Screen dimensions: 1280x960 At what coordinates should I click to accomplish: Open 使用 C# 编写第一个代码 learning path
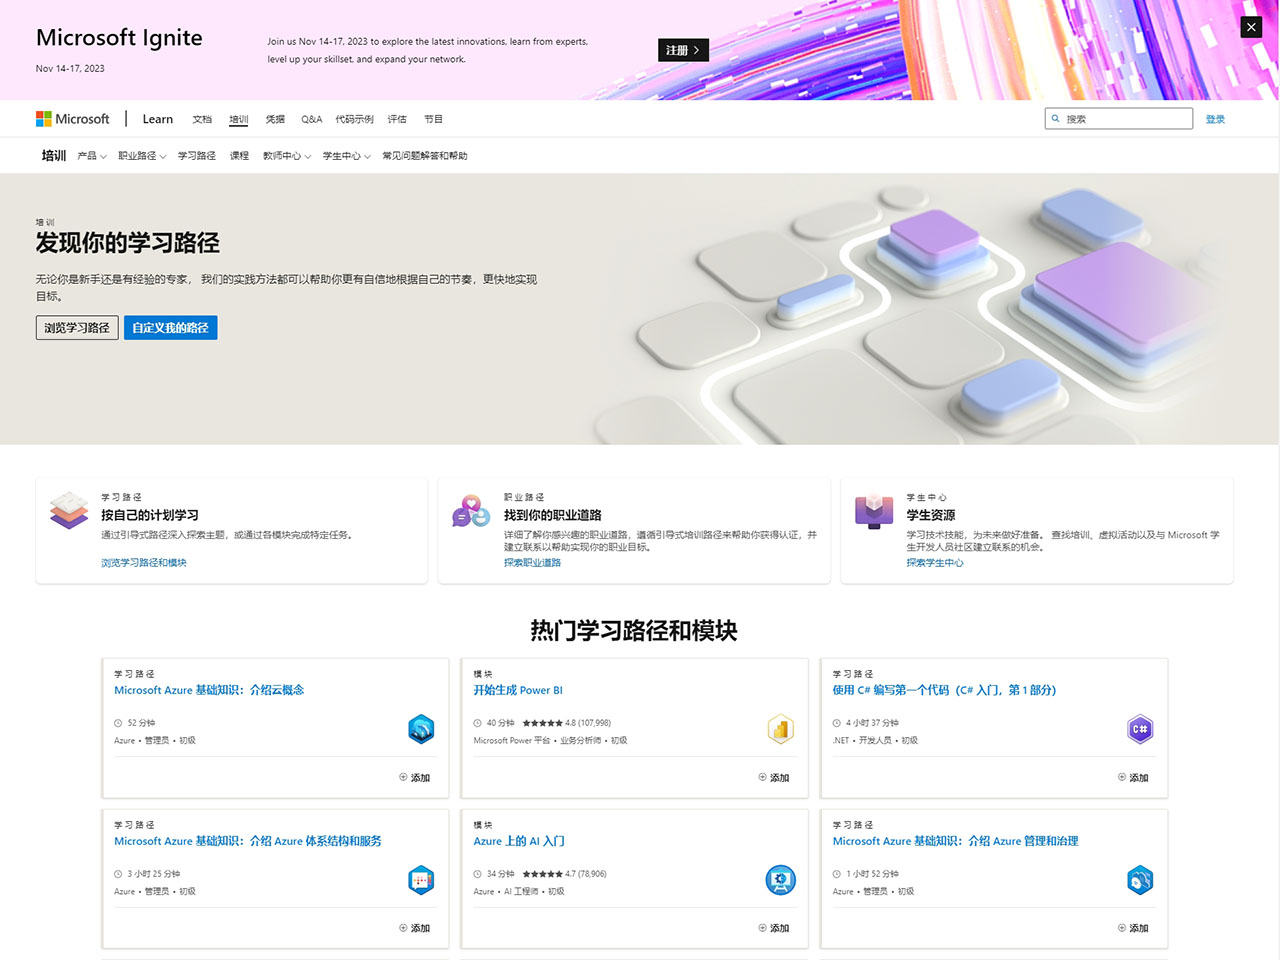click(944, 690)
